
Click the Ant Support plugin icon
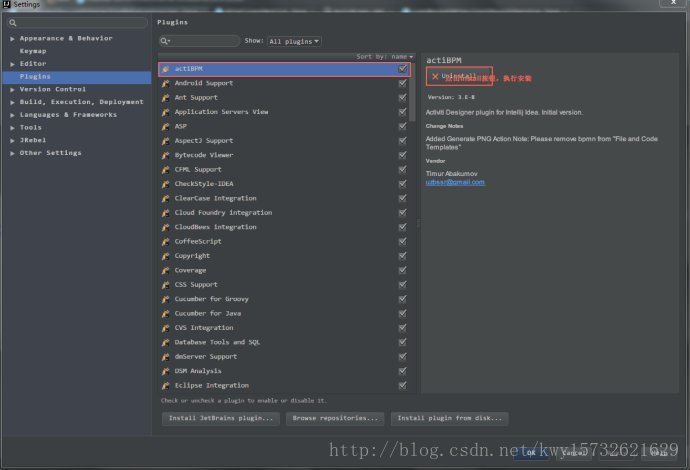click(165, 98)
